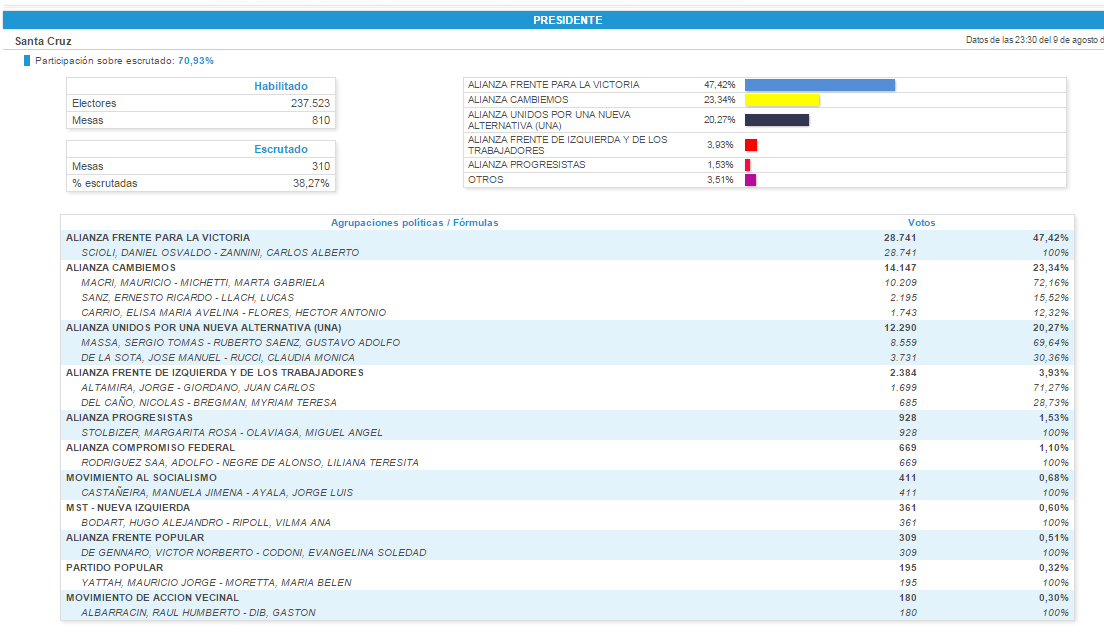Click the MOVIMIENTO DE ACCION VECINAL row
The width and height of the screenshot is (1104, 633).
567,598
